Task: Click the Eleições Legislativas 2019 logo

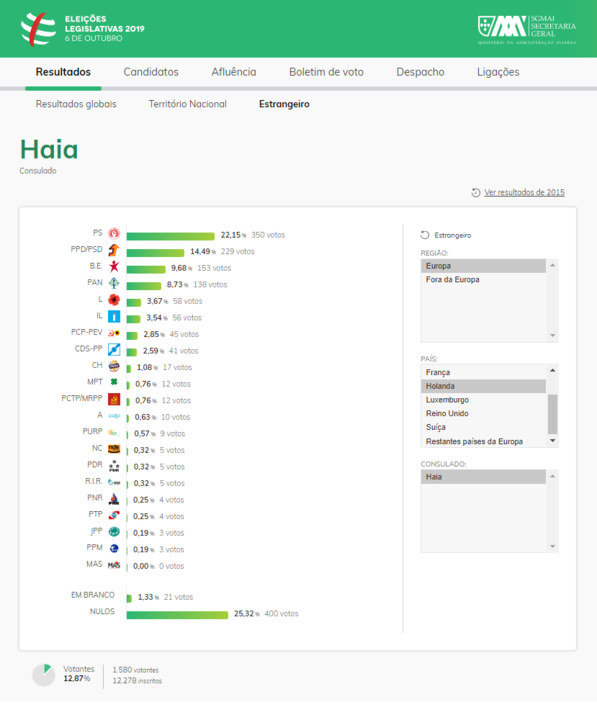Action: point(83,29)
